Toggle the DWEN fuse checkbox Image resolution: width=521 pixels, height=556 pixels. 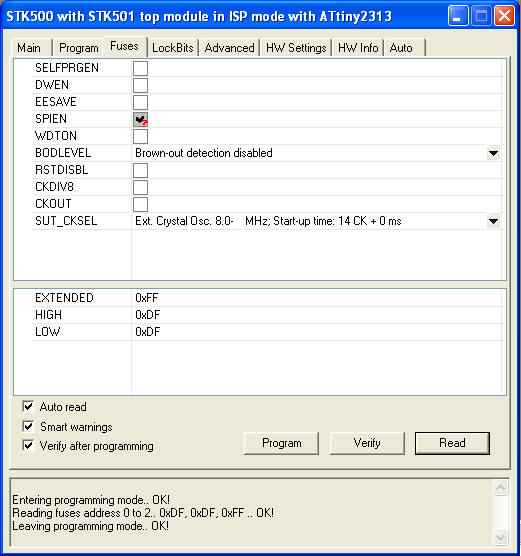point(140,85)
